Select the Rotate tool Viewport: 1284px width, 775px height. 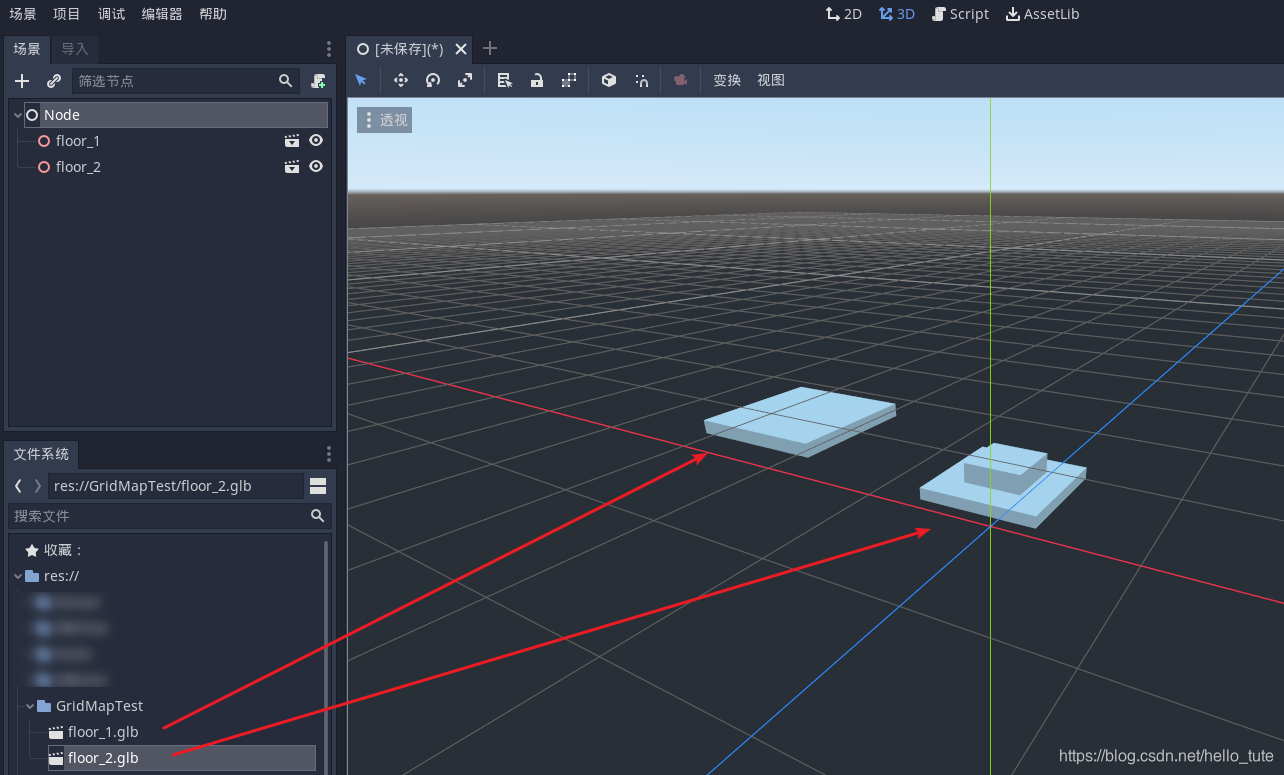[x=432, y=80]
